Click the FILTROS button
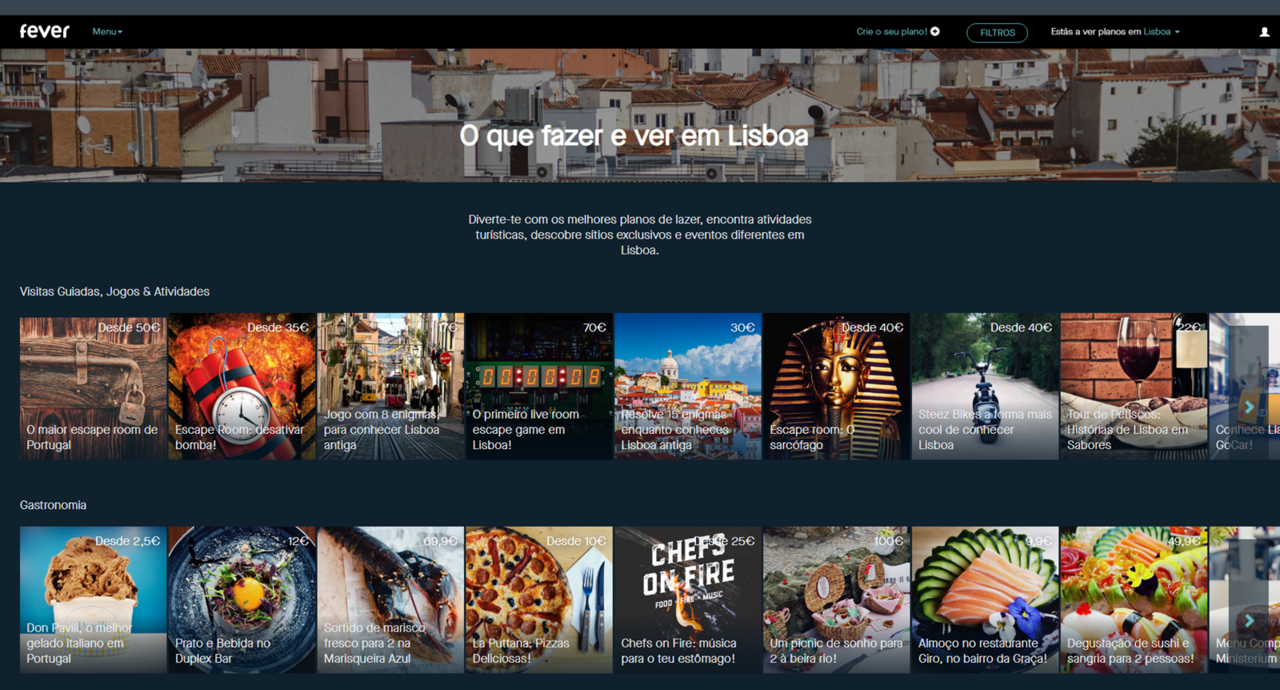1280x690 pixels. point(997,32)
